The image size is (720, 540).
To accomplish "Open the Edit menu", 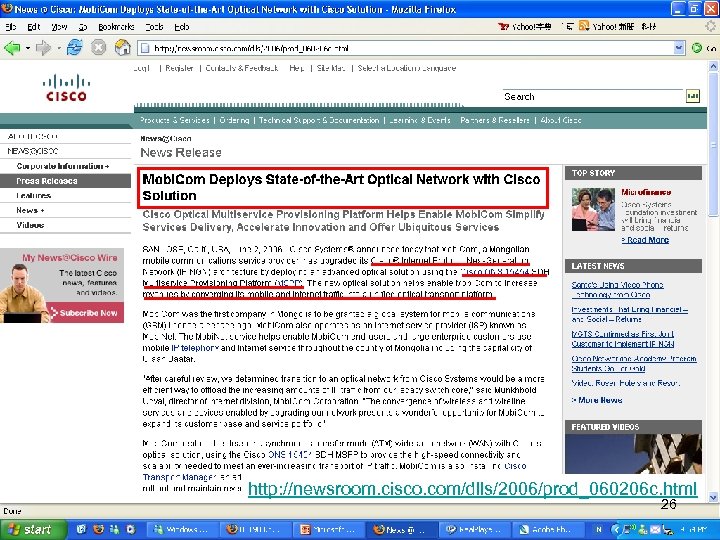I will click(34, 27).
